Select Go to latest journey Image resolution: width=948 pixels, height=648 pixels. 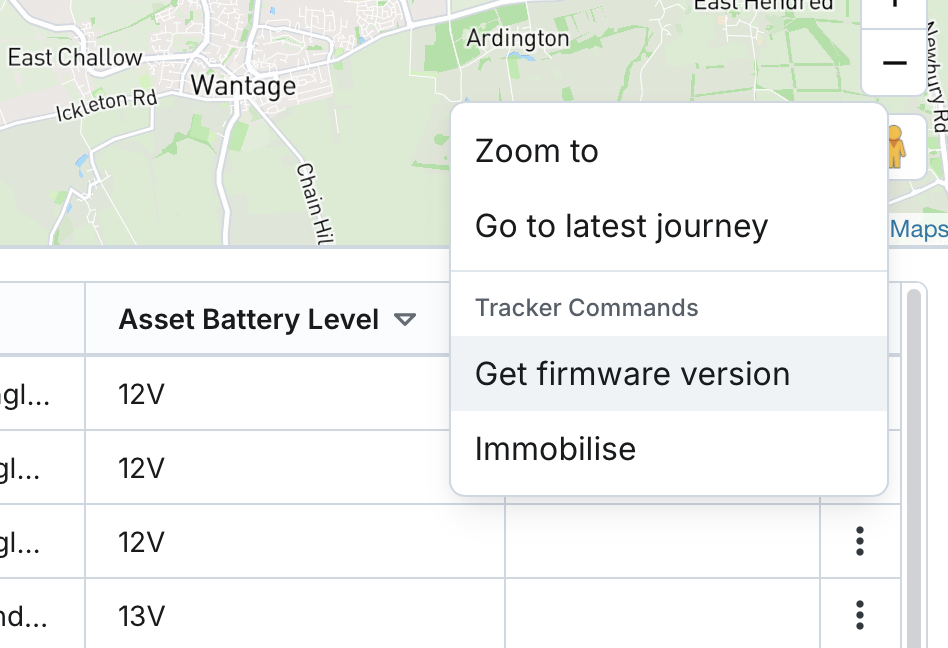point(621,226)
